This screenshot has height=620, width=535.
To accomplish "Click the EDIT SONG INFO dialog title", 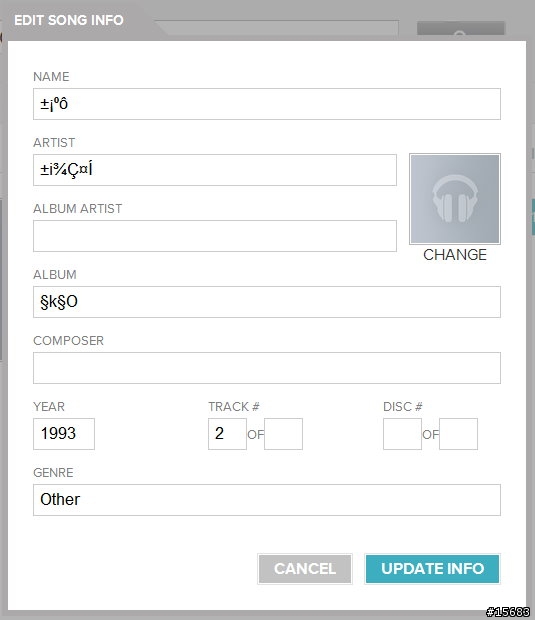I will pyautogui.click(x=69, y=20).
